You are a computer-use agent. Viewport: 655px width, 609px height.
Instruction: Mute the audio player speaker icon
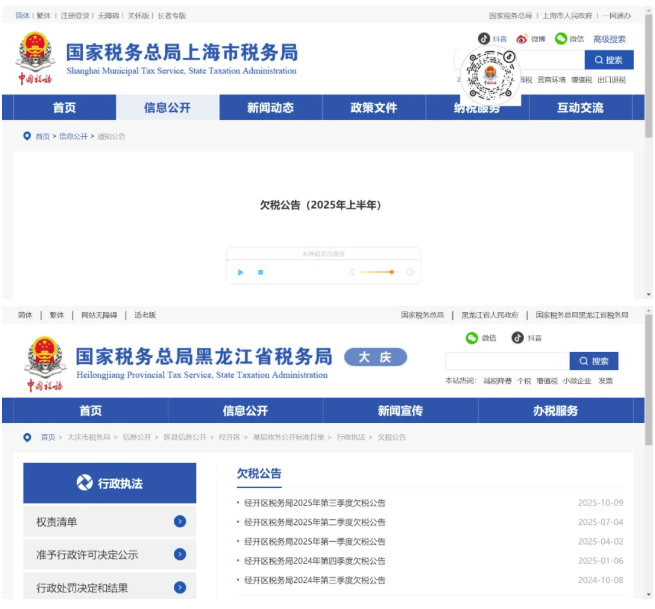[351, 272]
